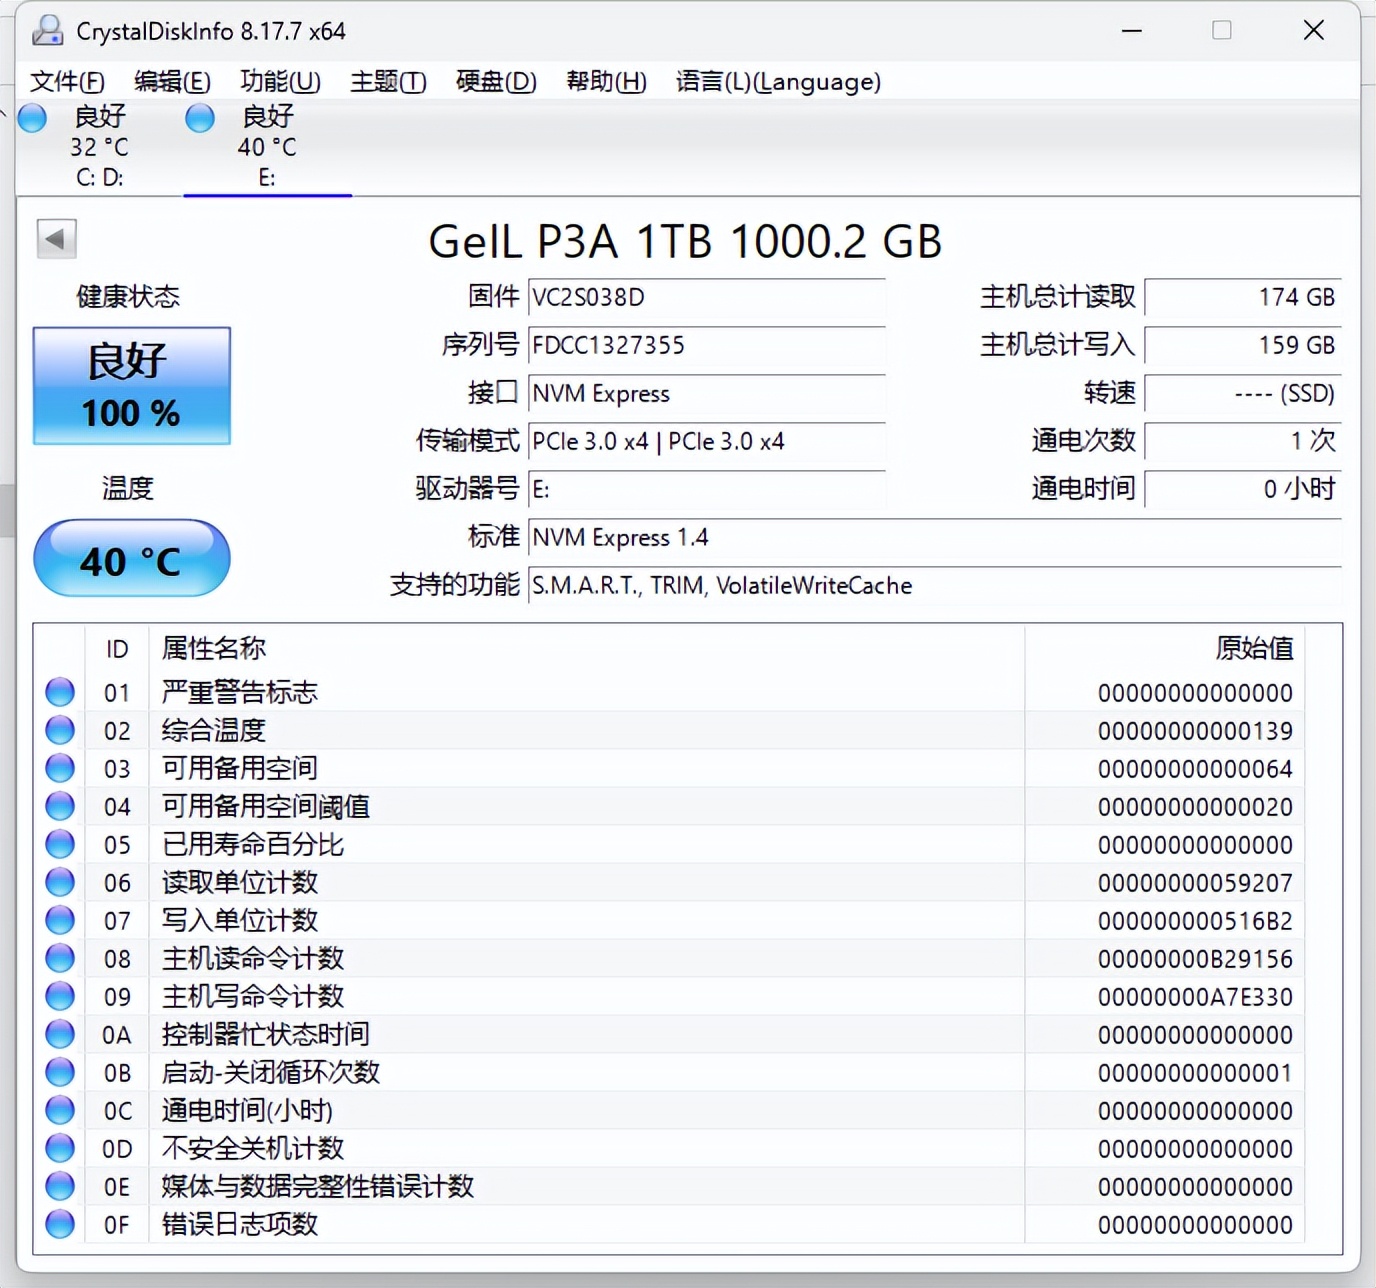Viewport: 1376px width, 1288px height.
Task: Open the 硬盘(D) menu
Action: click(496, 82)
